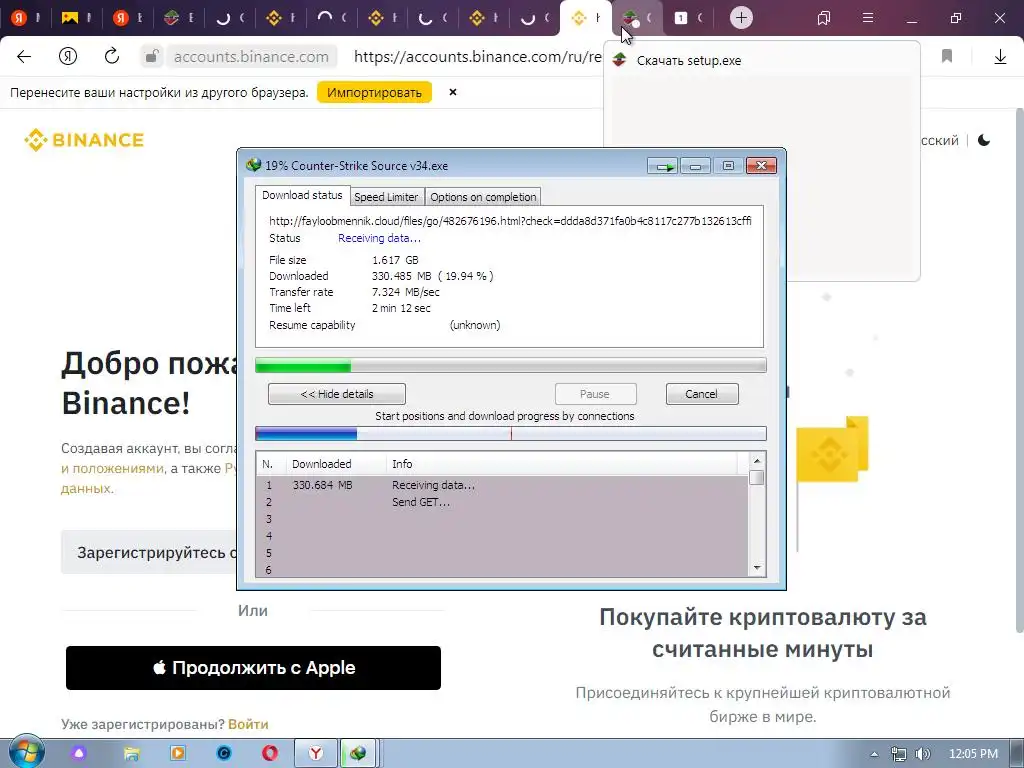
Task: Click the Продолжить с Apple button
Action: [x=253, y=667]
